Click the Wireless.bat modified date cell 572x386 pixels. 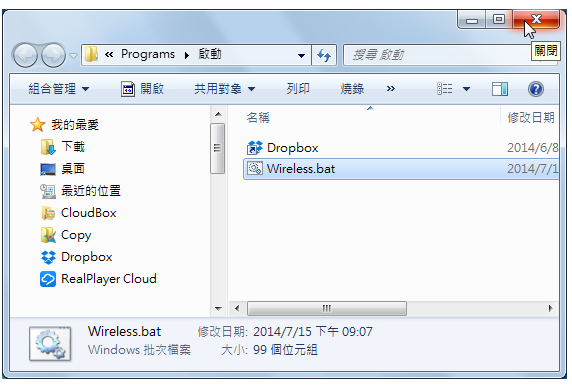tap(533, 169)
